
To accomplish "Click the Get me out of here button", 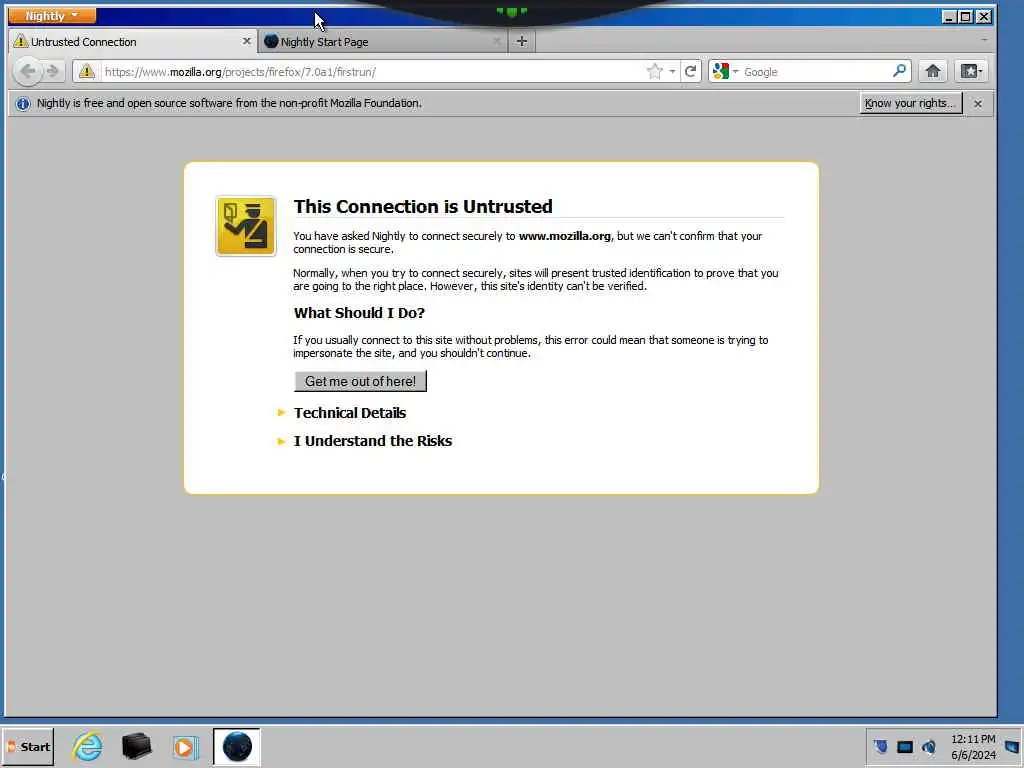I will point(360,381).
